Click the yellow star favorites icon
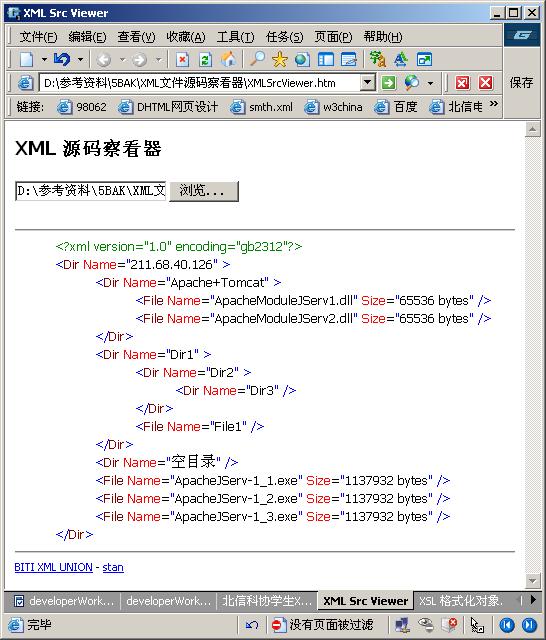This screenshot has height=640, width=546. [280, 60]
